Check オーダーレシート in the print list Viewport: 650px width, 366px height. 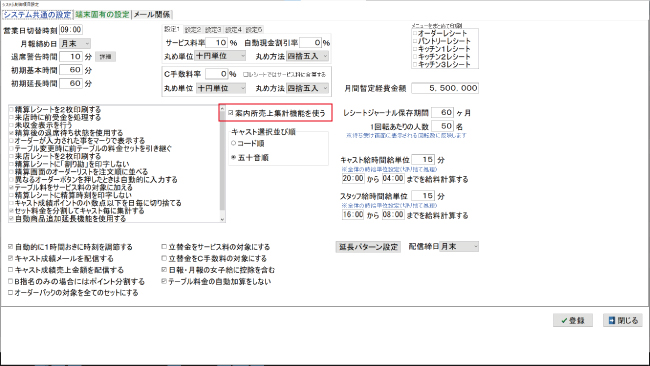coord(440,33)
